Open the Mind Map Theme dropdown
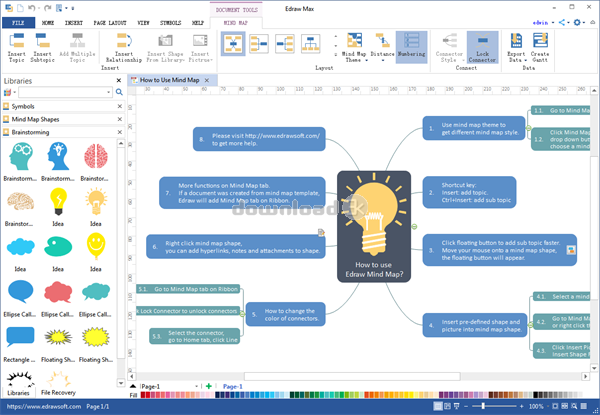Image resolution: width=600 pixels, height=415 pixels. (354, 48)
